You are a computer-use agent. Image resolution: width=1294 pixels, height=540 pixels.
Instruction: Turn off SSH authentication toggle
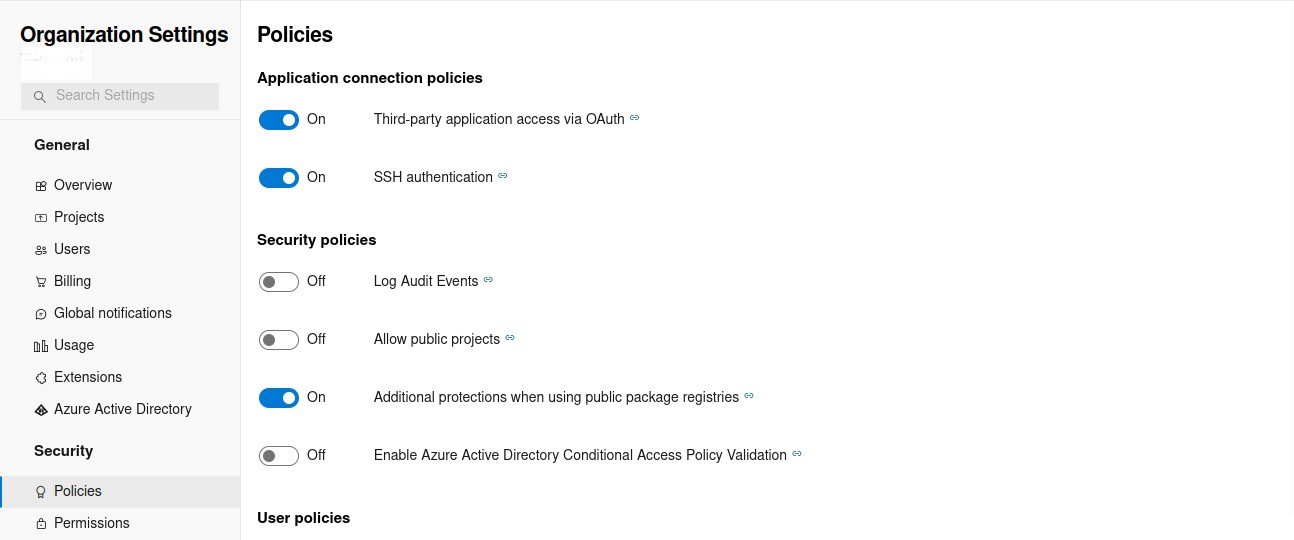point(279,178)
